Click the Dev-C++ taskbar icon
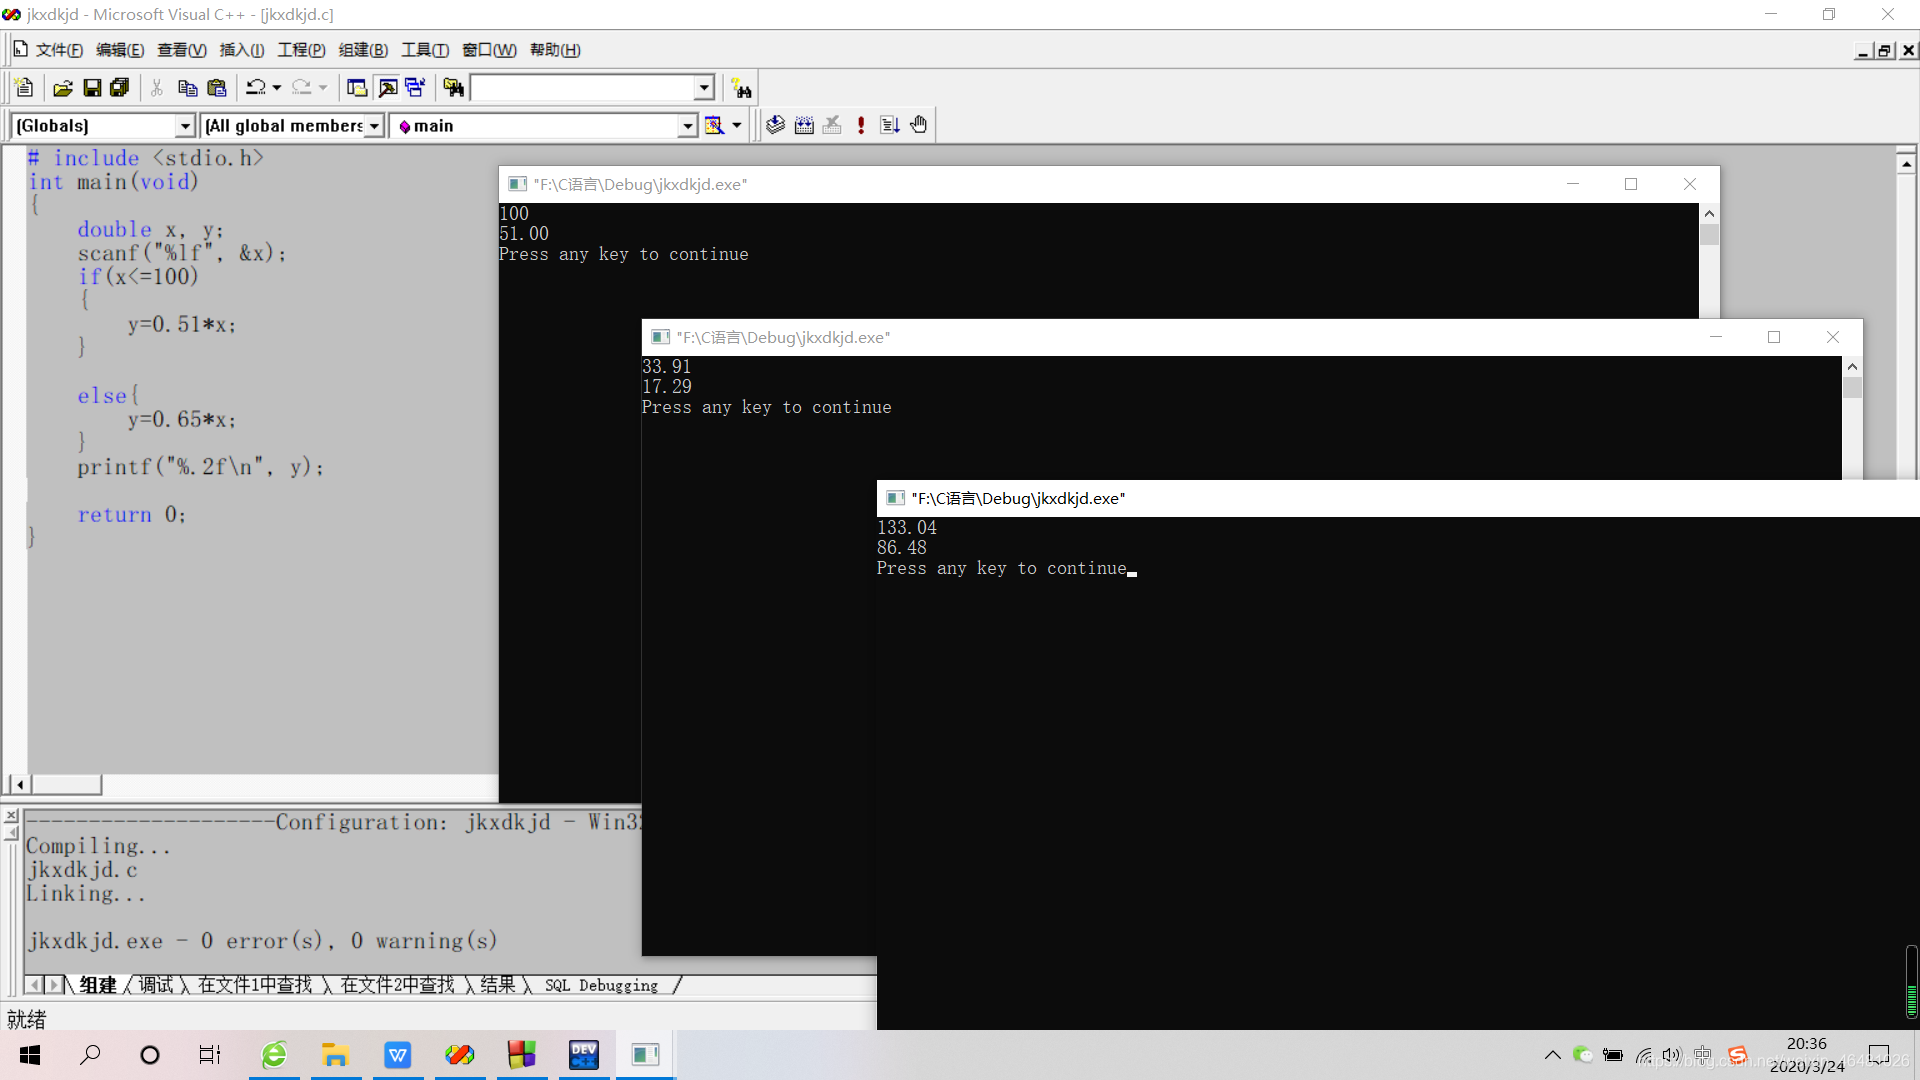Viewport: 1920px width, 1080px height. tap(584, 1054)
